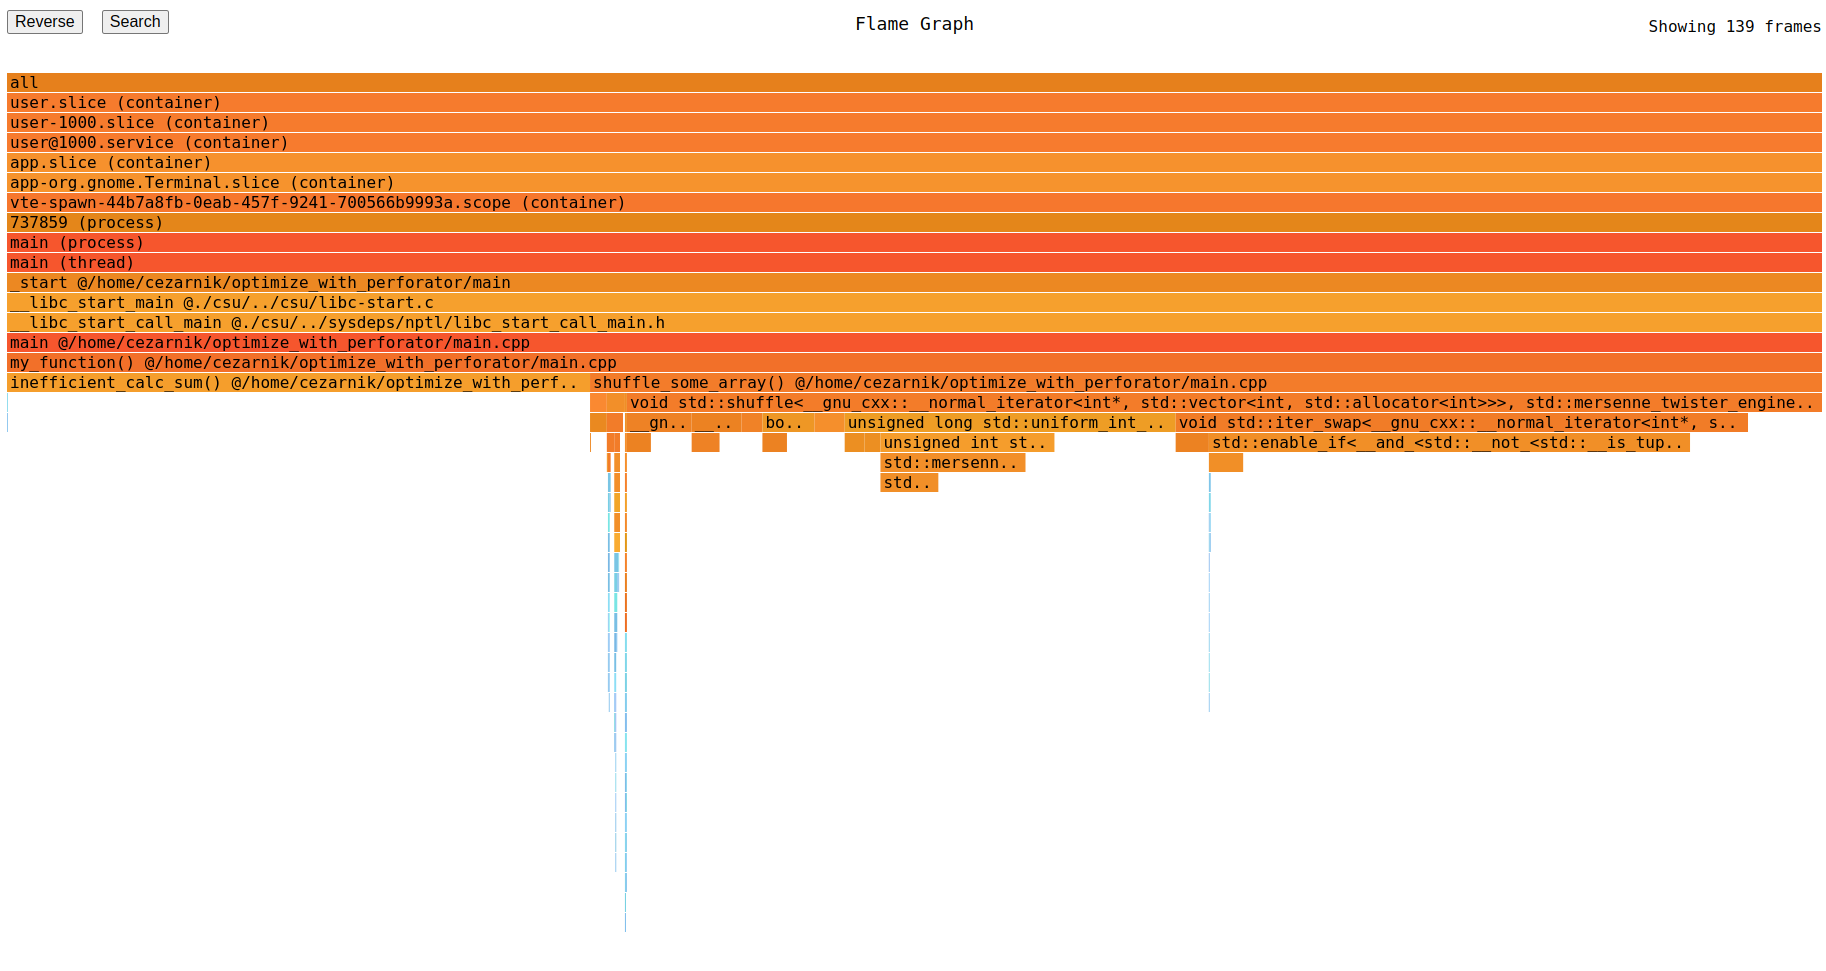This screenshot has width=1826, height=971.
Task: Zoom into the "user.slice (container)" frame
Action: tap(900, 102)
